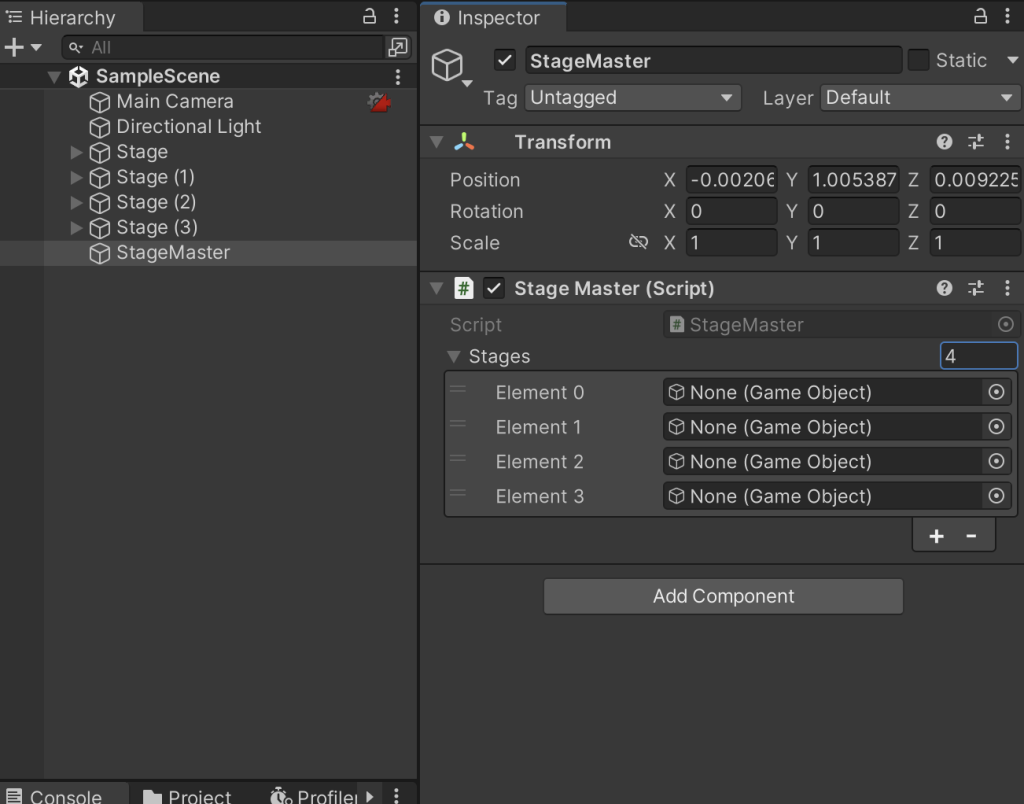Open object picker for Element 1

pyautogui.click(x=996, y=426)
